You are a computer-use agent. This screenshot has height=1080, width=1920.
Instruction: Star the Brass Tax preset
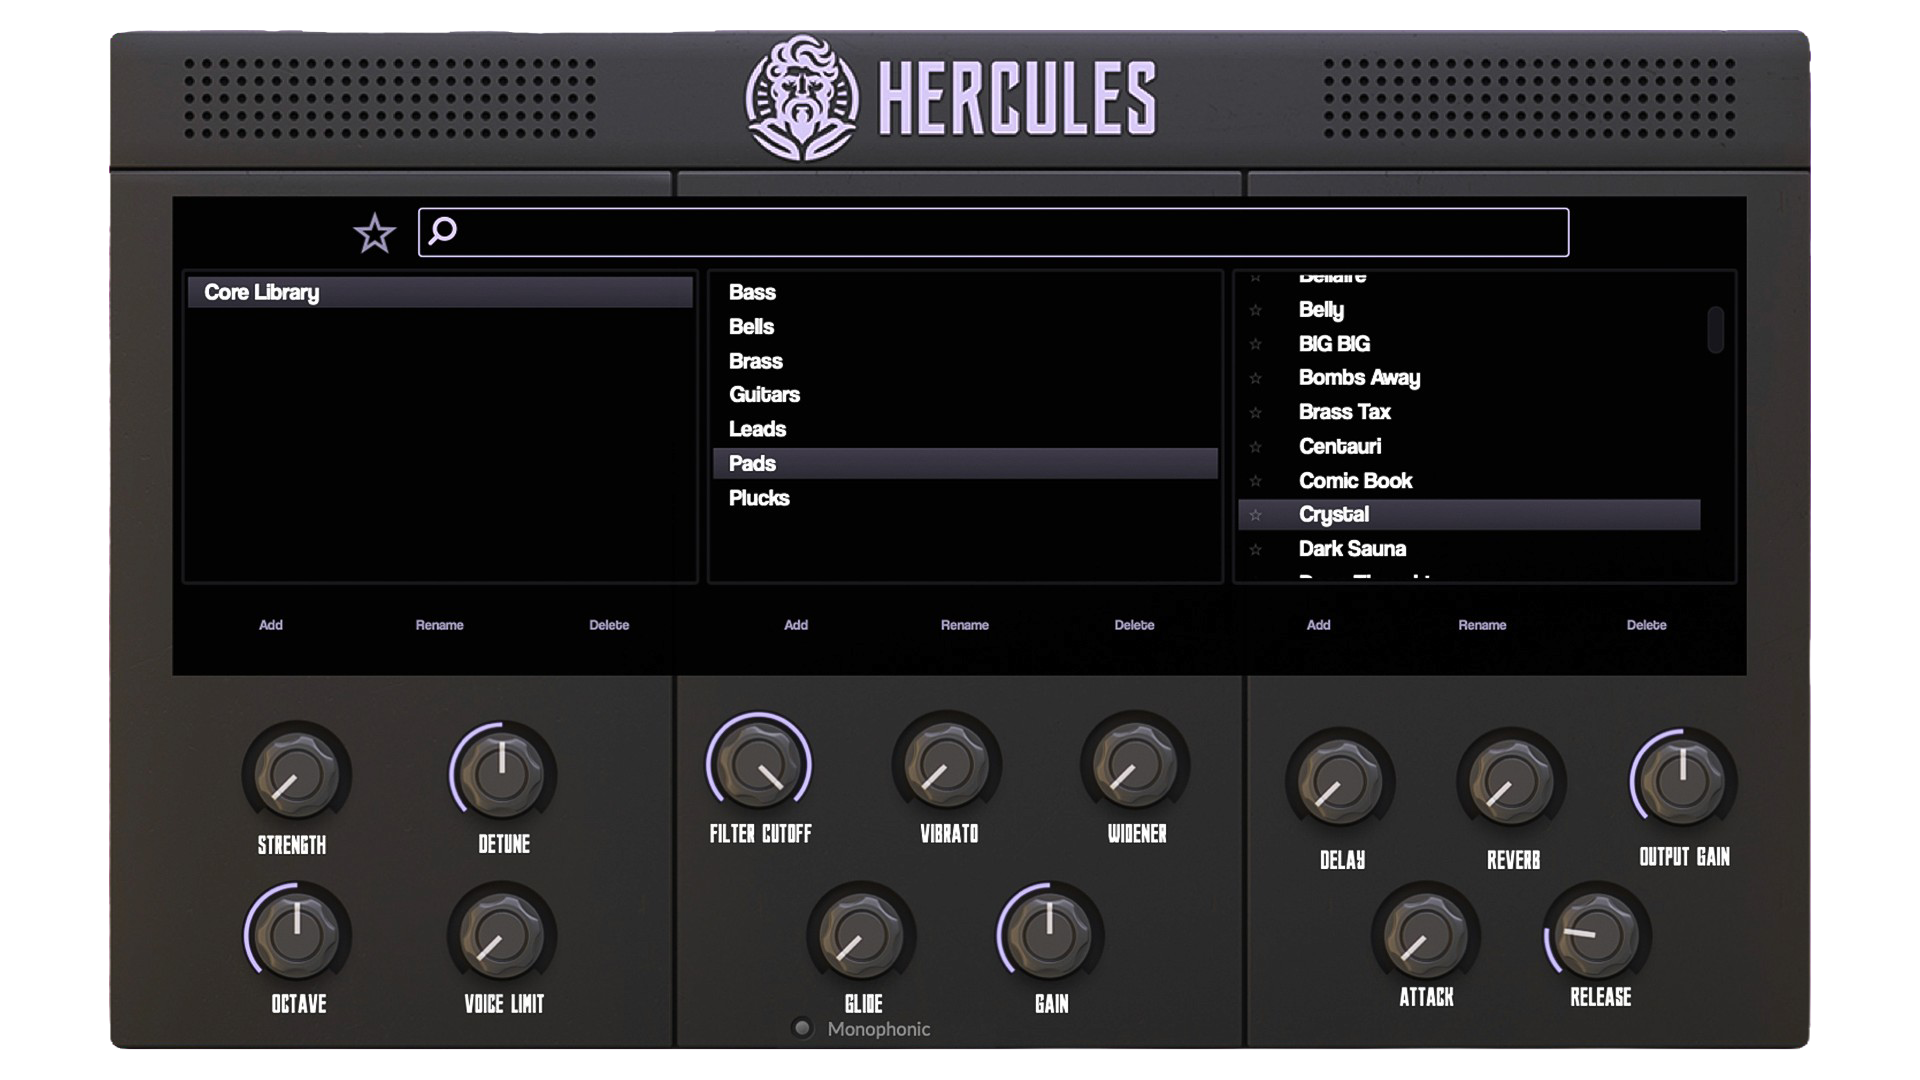point(1256,412)
